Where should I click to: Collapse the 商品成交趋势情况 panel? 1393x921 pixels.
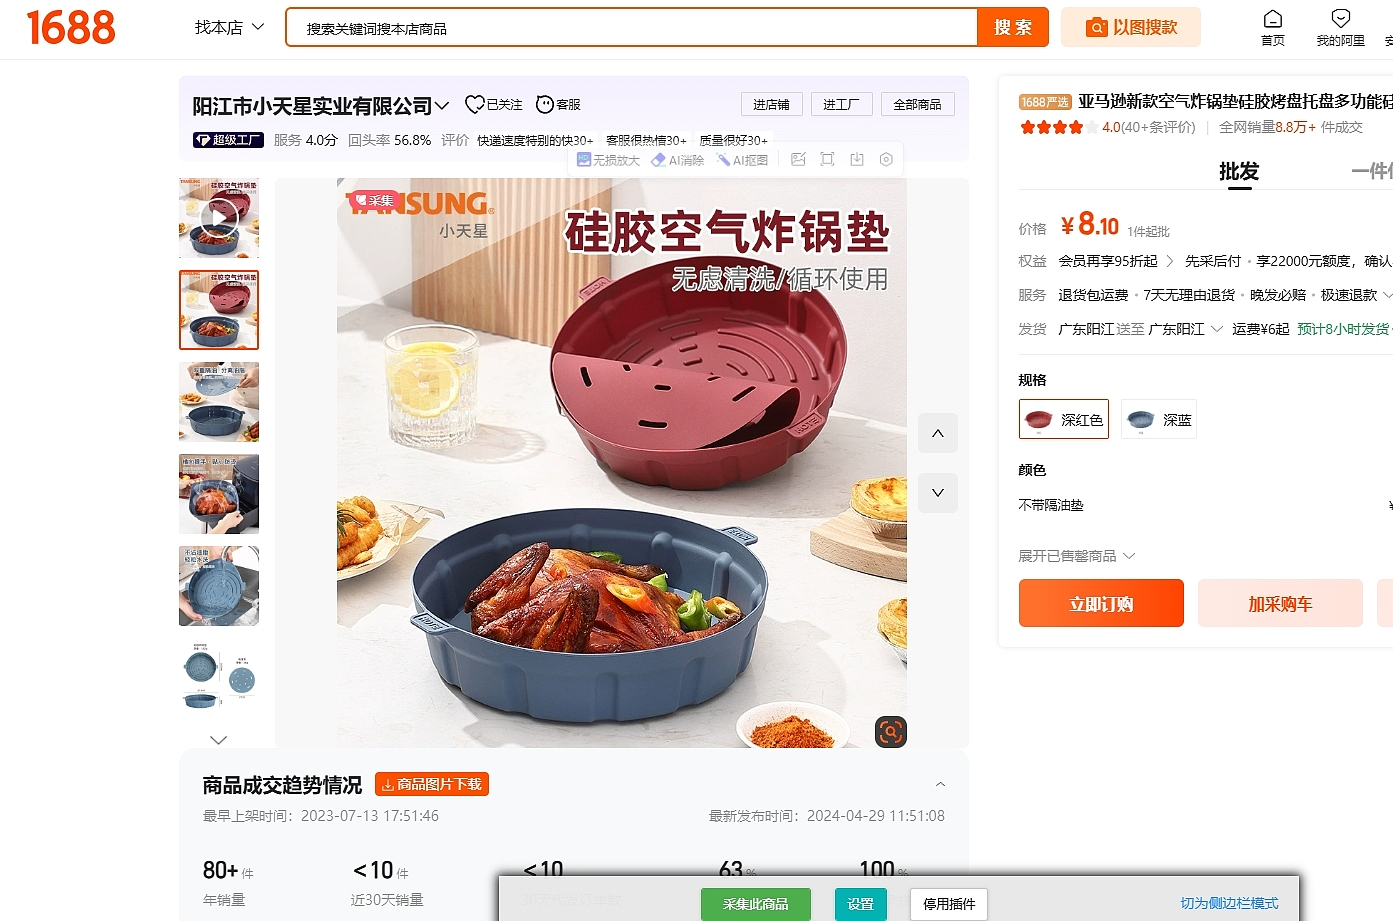point(940,784)
